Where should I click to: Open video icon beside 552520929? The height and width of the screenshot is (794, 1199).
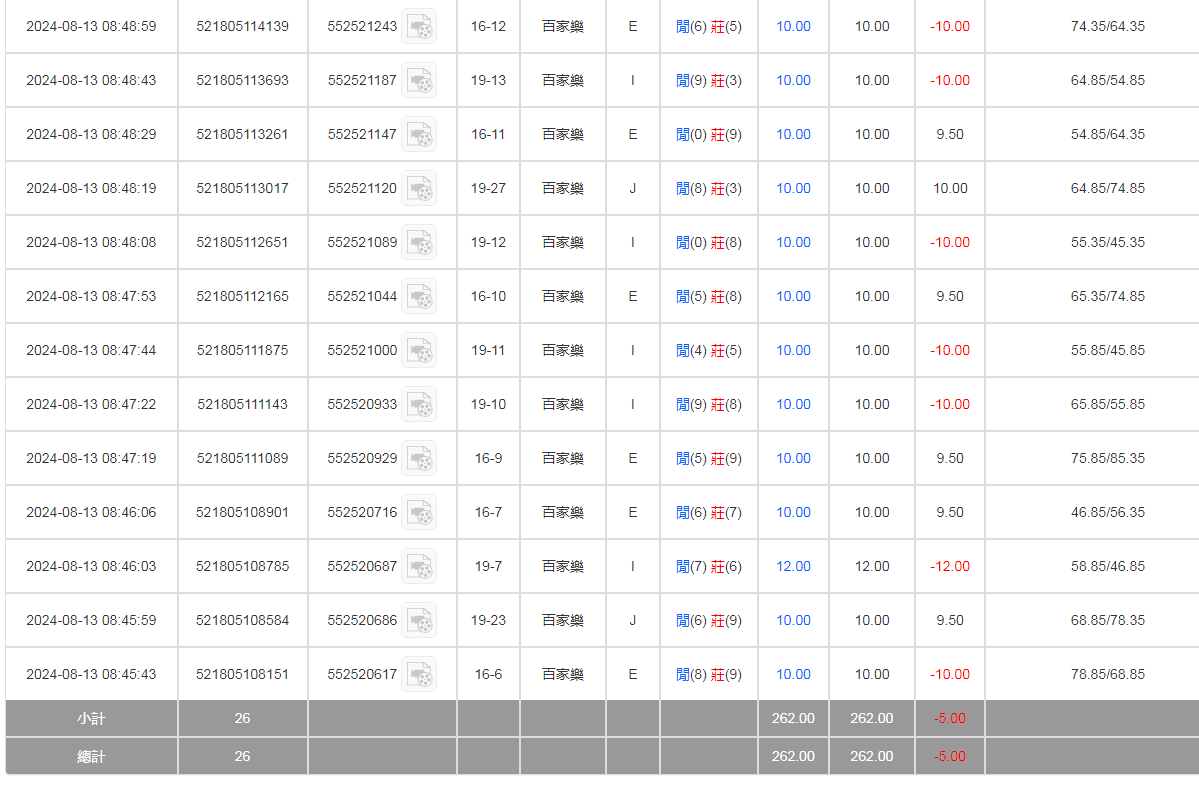[x=419, y=459]
